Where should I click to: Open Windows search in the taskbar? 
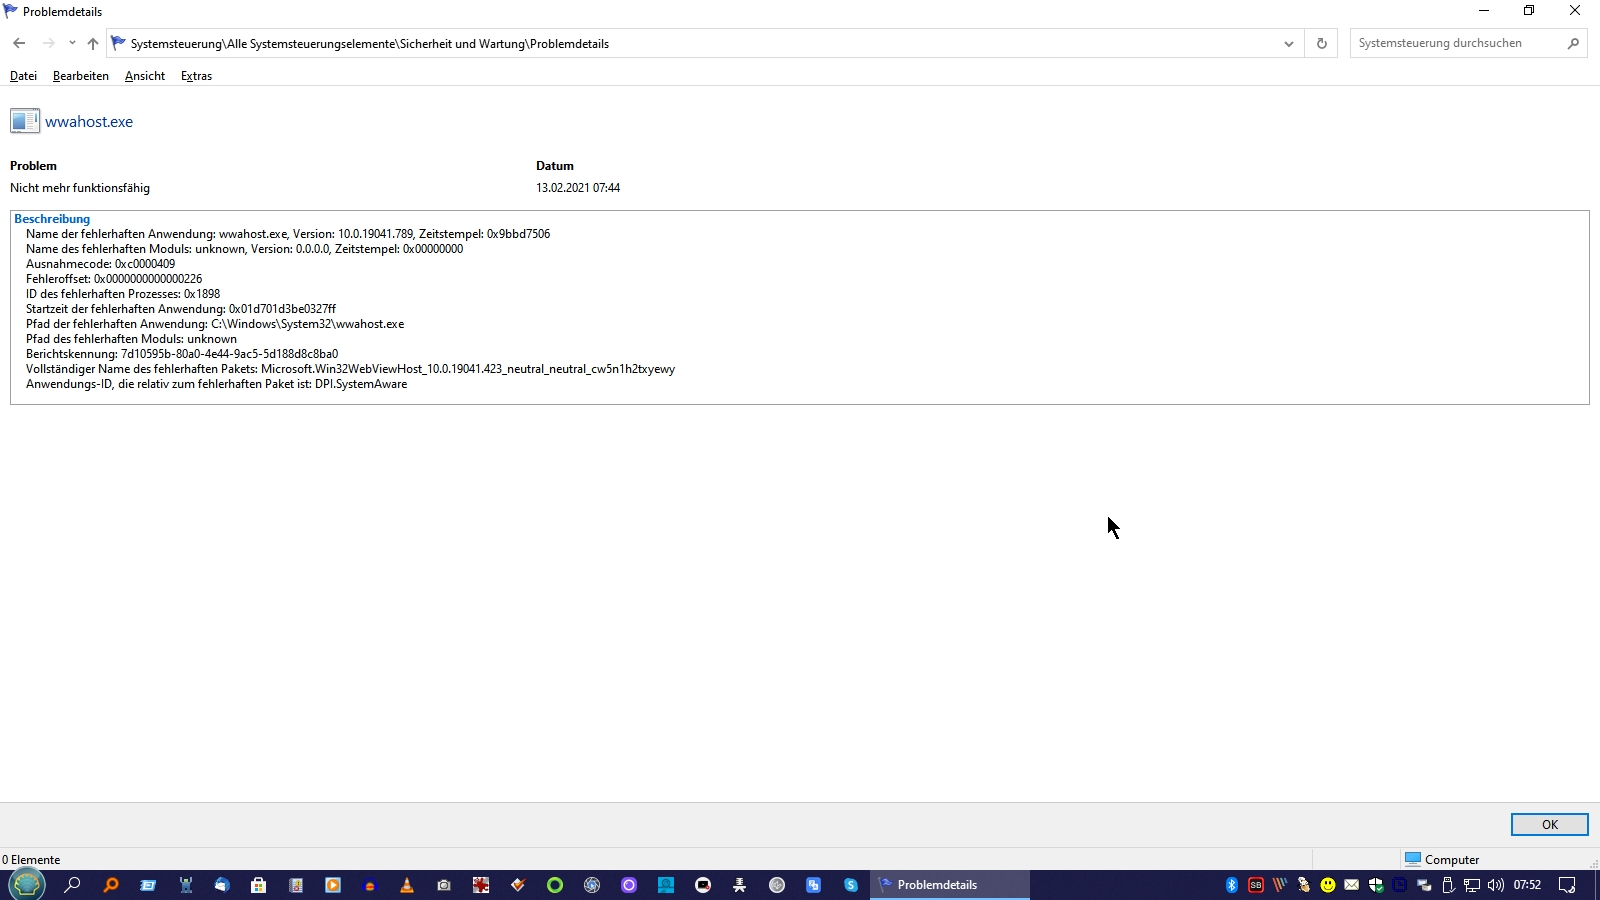(72, 885)
